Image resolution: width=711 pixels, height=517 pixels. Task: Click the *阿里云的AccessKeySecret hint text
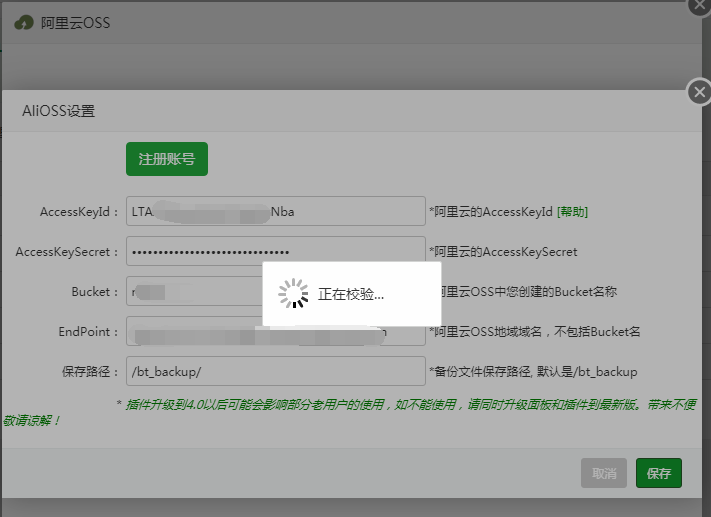pos(503,252)
